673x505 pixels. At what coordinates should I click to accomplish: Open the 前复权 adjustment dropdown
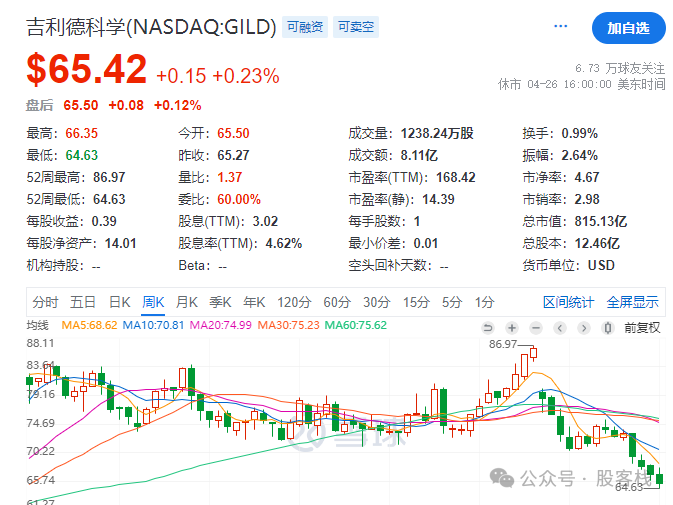click(642, 328)
